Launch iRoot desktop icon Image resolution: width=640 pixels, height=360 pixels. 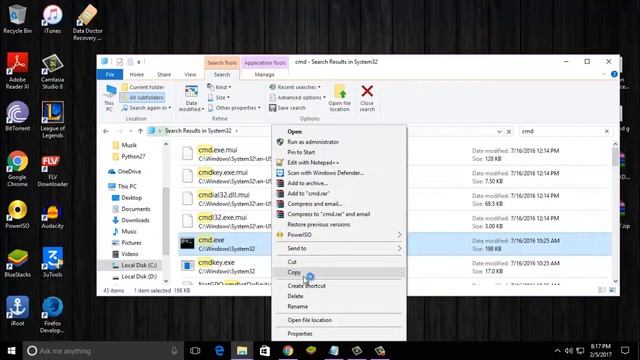coord(17,311)
